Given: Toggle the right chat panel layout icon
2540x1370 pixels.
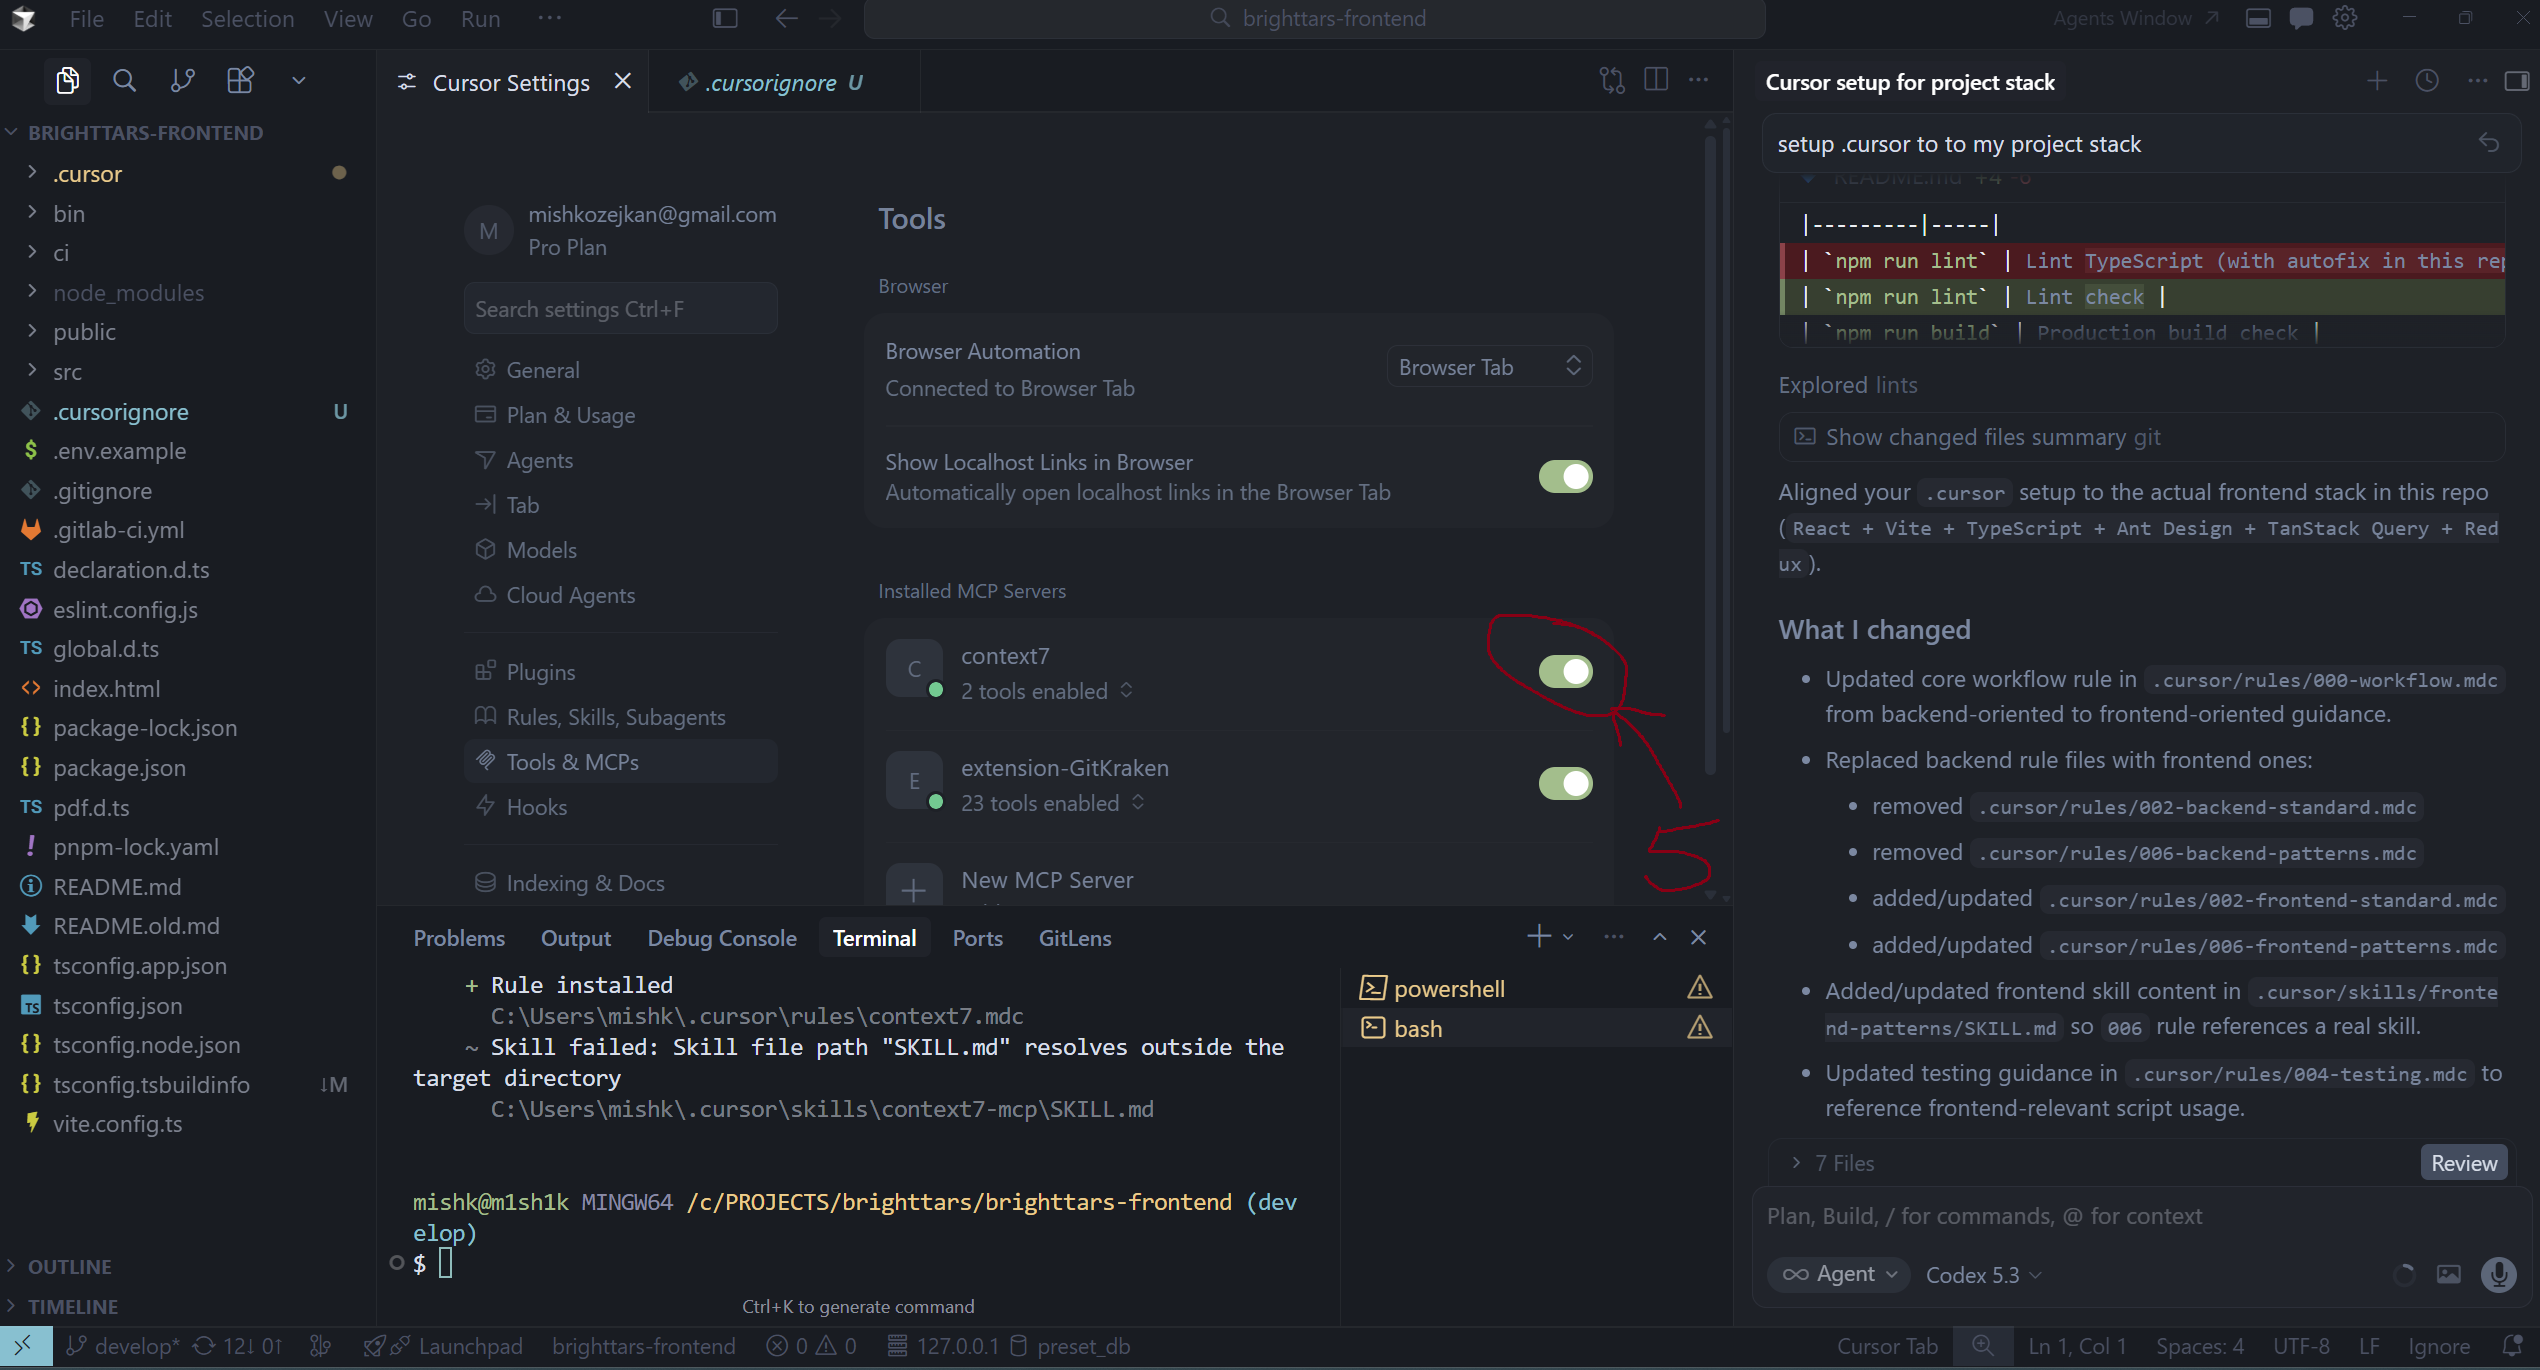Looking at the screenshot, I should point(2517,81).
